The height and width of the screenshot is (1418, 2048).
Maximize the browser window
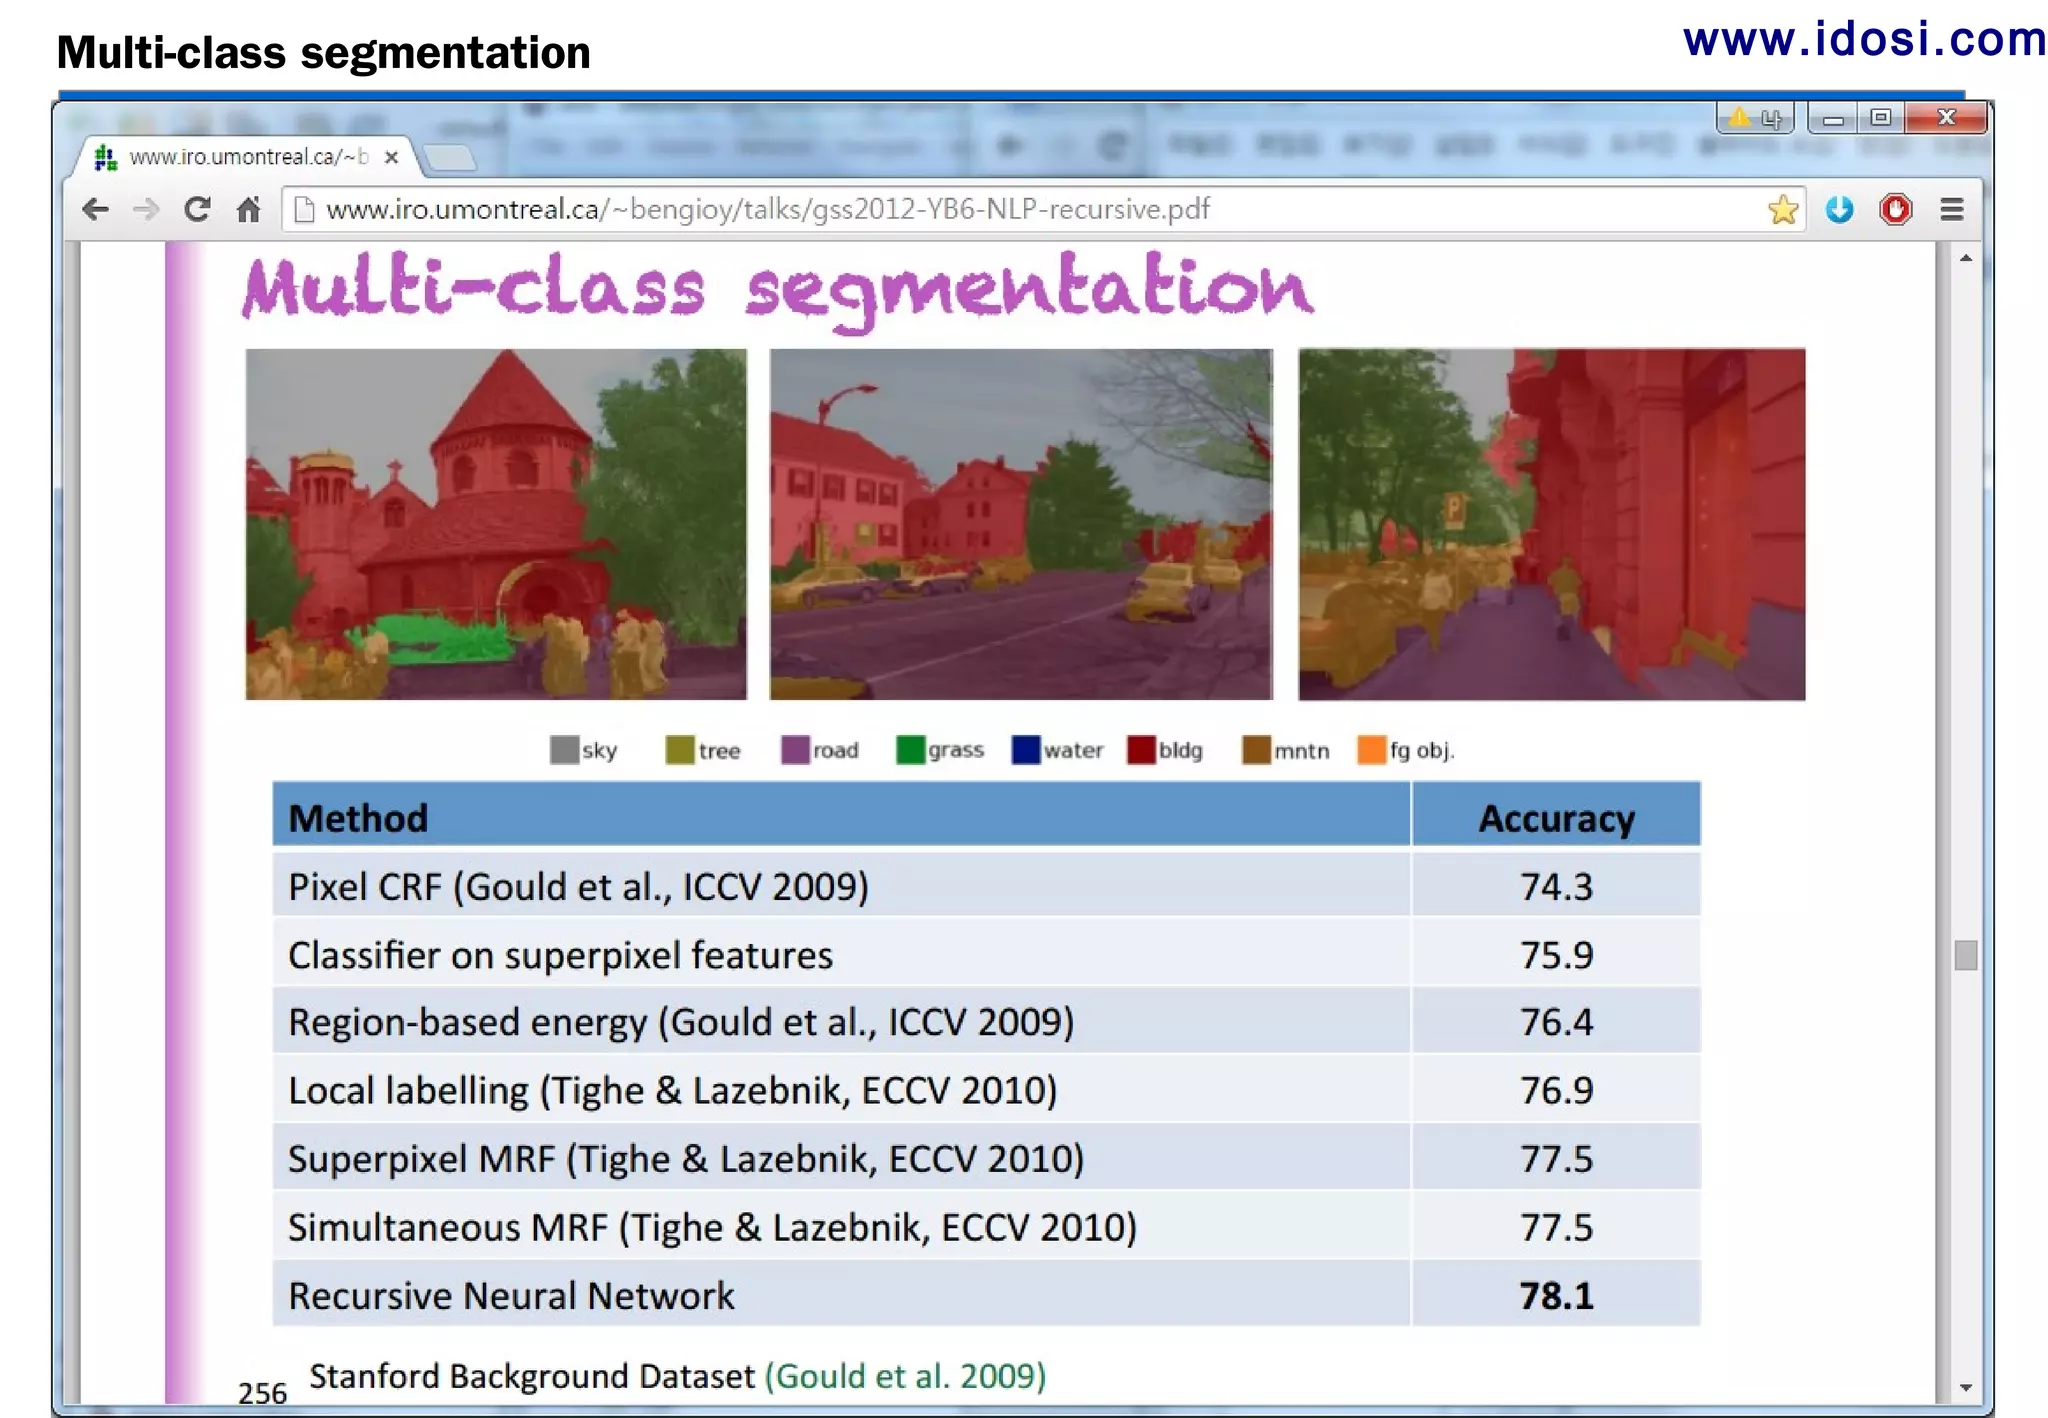coord(1880,118)
